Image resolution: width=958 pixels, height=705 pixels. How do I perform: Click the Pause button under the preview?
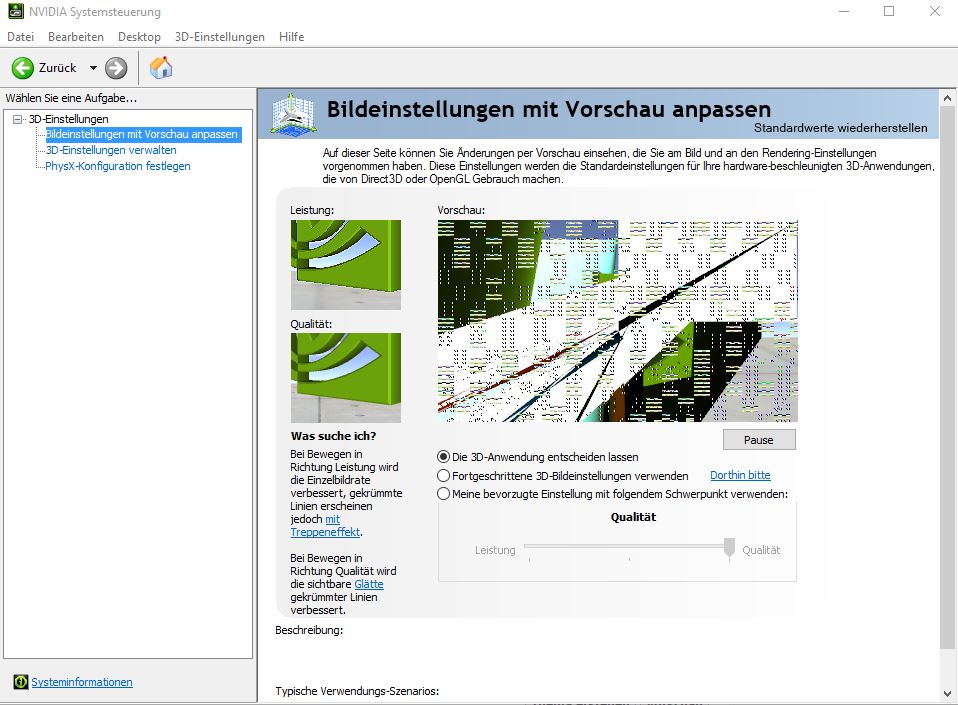tap(759, 440)
